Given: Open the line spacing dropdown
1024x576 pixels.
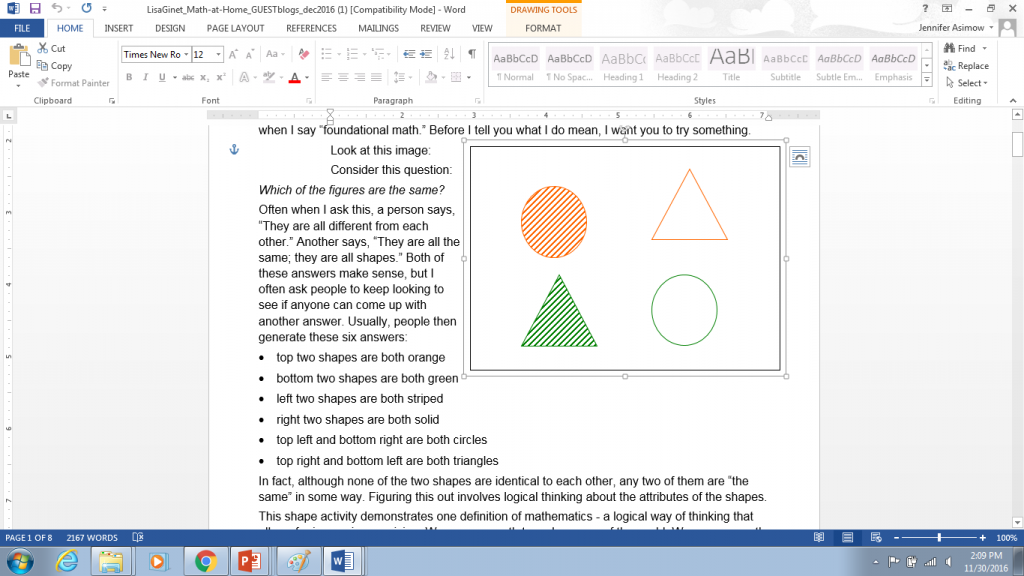Looking at the screenshot, I should 398,76.
